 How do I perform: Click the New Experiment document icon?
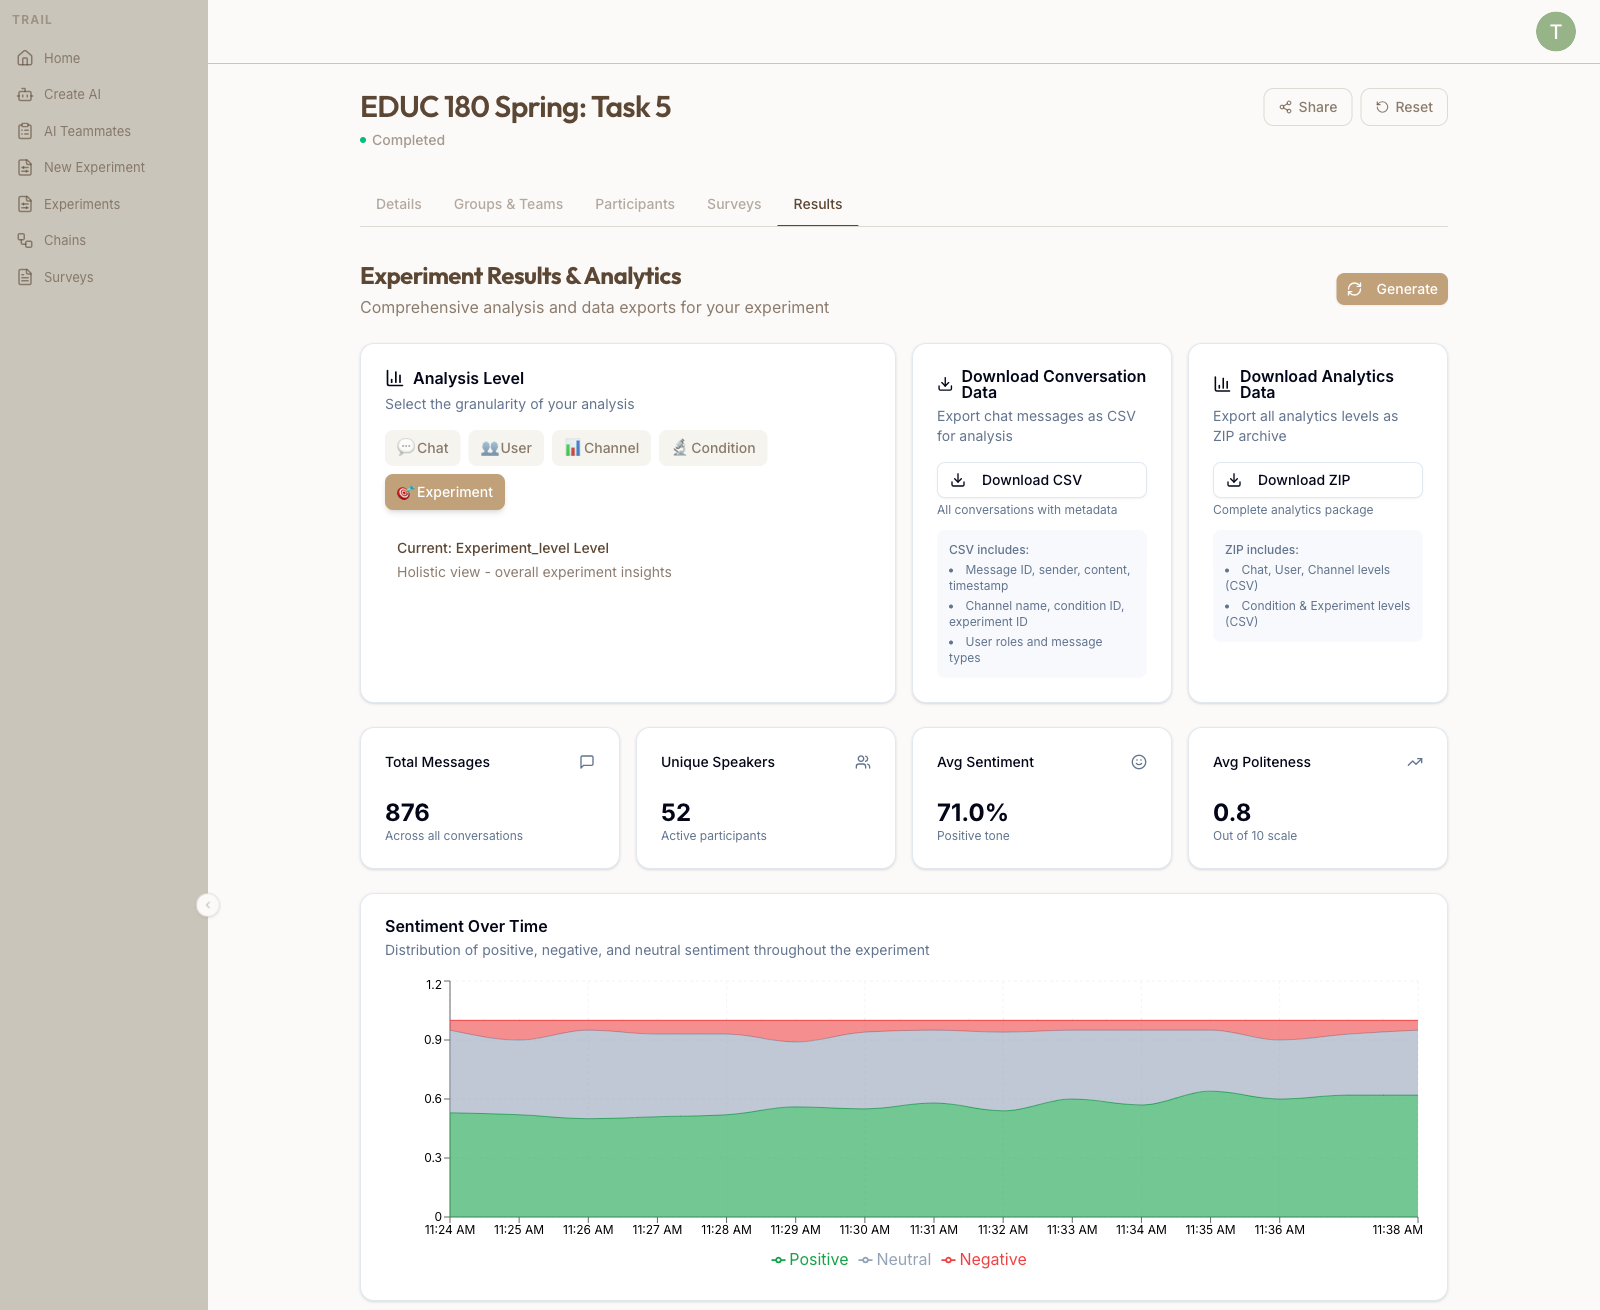pos(25,167)
